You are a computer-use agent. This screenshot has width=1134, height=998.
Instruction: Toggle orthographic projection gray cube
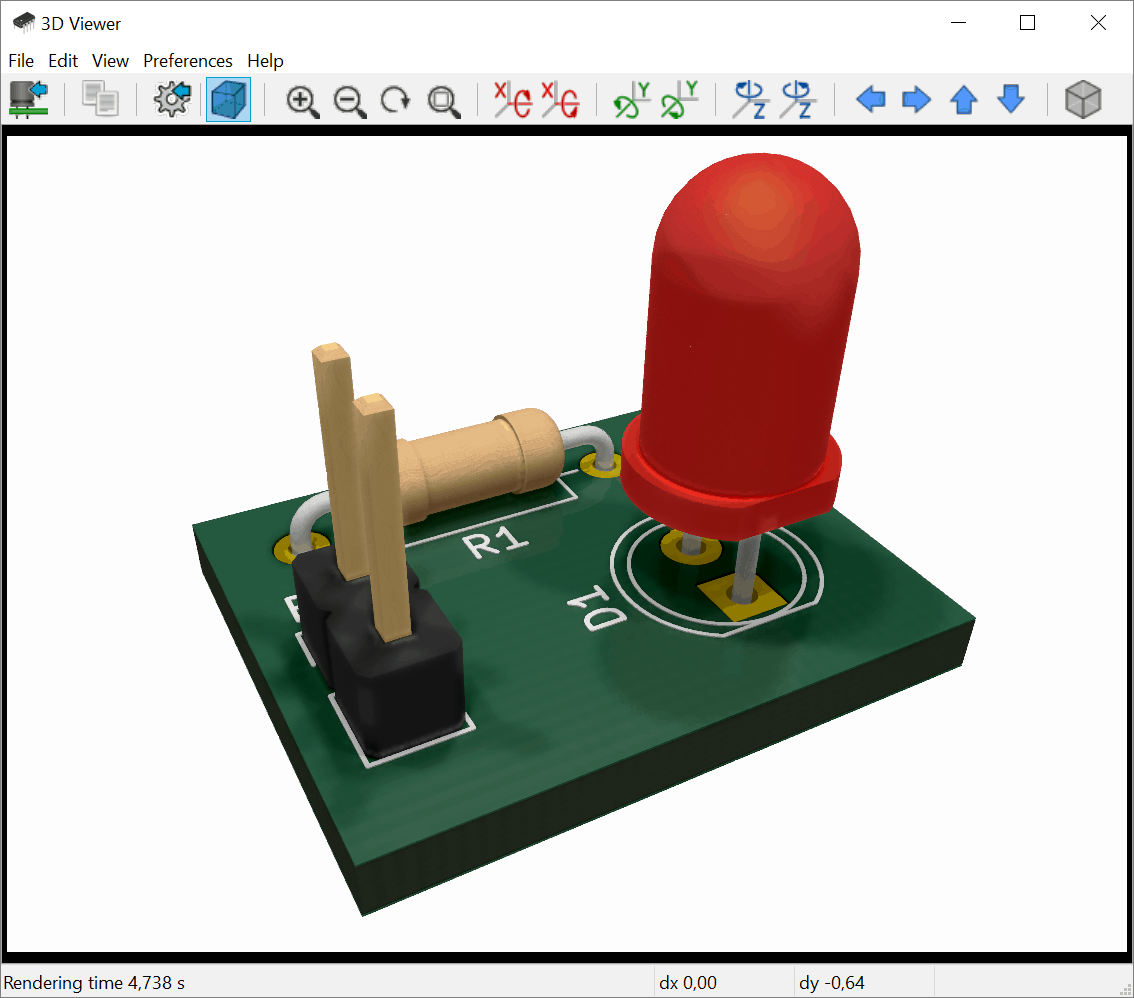[x=1082, y=100]
